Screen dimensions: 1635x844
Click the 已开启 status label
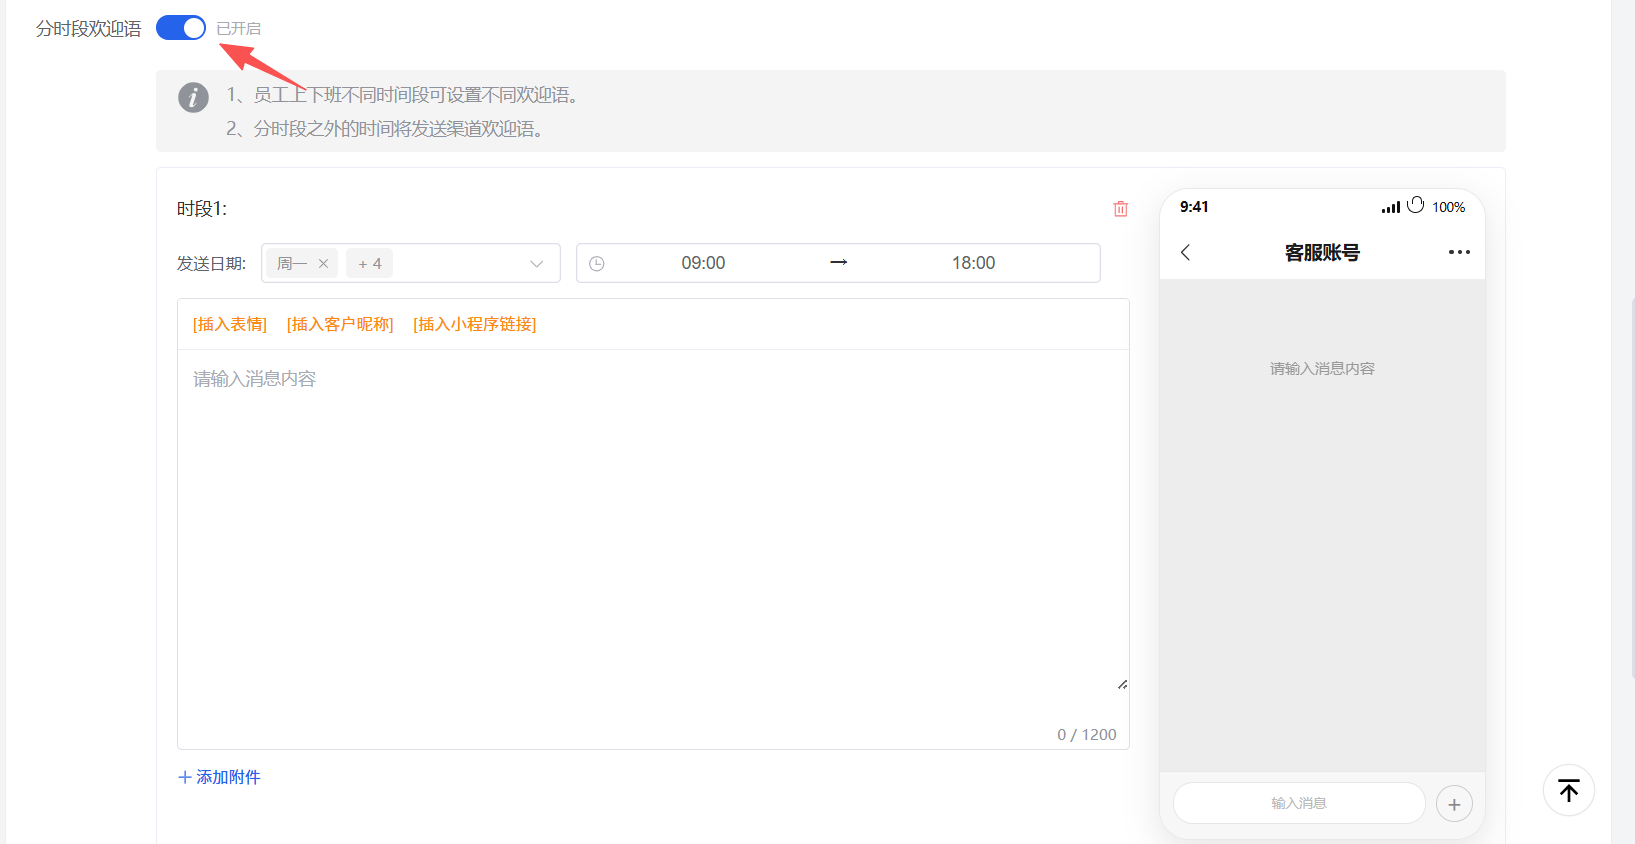tap(238, 29)
